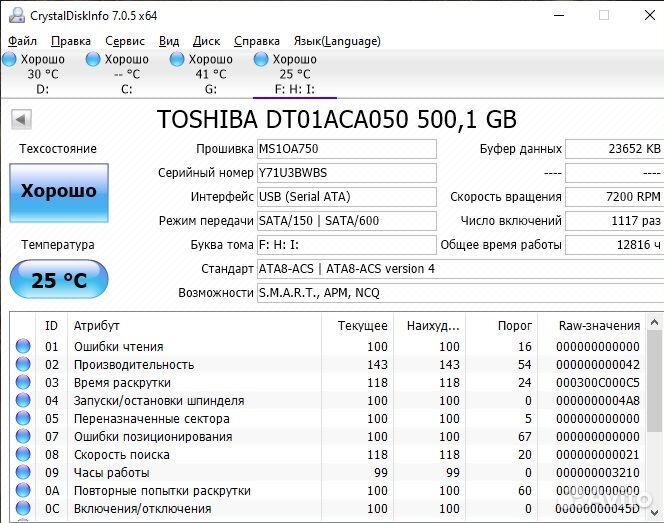Click the serial number field Y71U3BWBS
Image resolution: width=664 pixels, height=523 pixels.
[x=347, y=173]
